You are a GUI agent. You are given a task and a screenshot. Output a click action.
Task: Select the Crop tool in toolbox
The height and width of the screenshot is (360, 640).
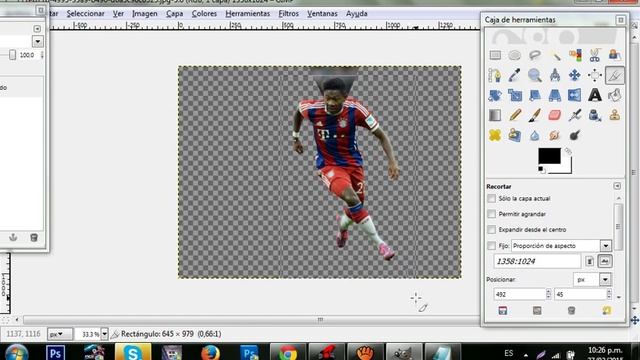pos(614,75)
